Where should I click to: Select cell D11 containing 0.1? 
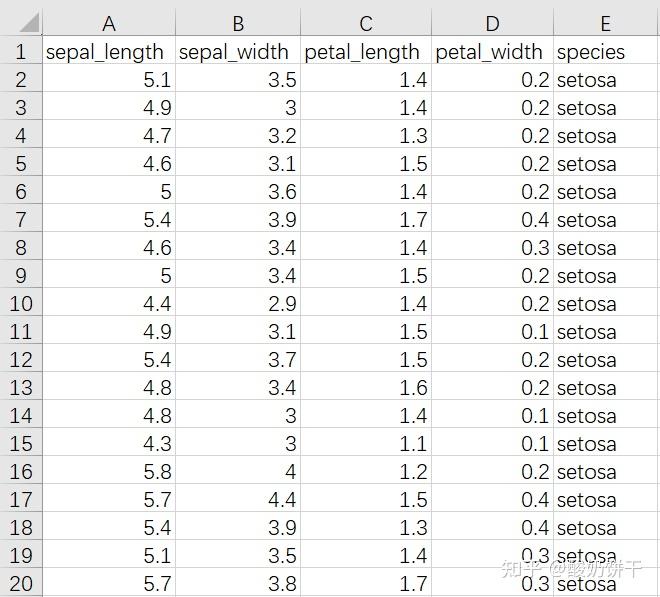tap(492, 330)
